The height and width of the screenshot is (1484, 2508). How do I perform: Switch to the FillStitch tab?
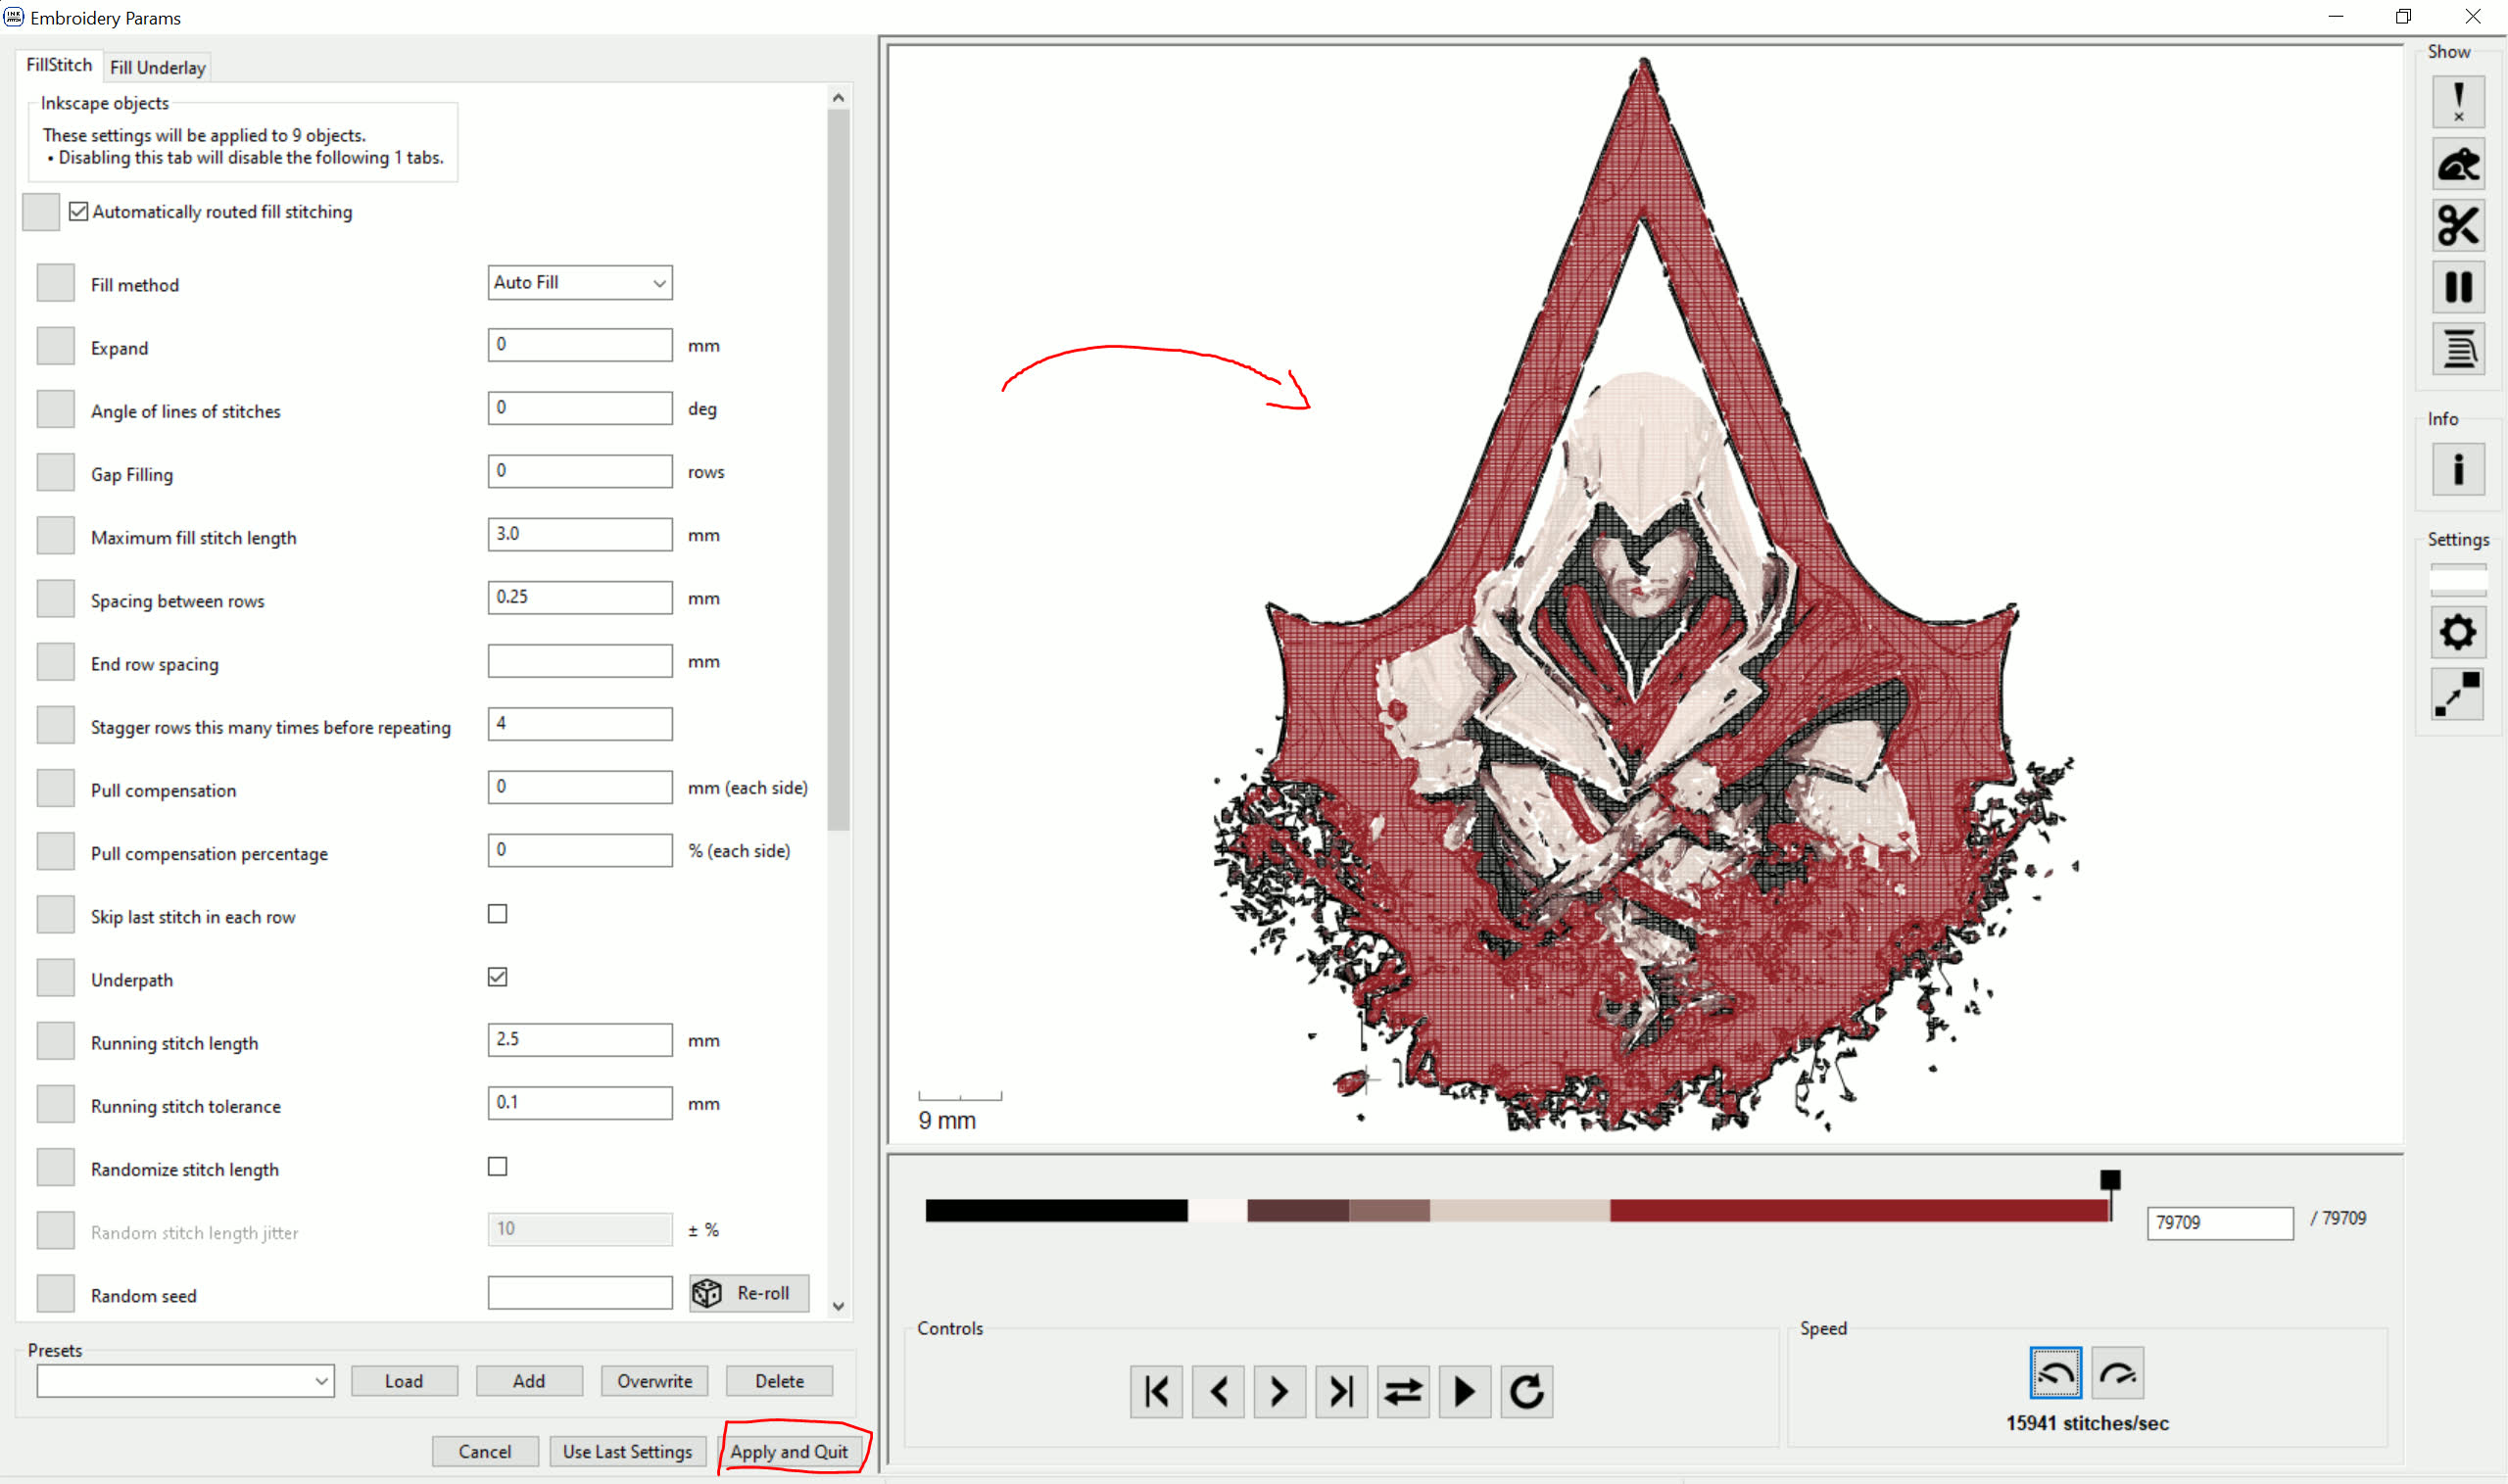coord(59,65)
